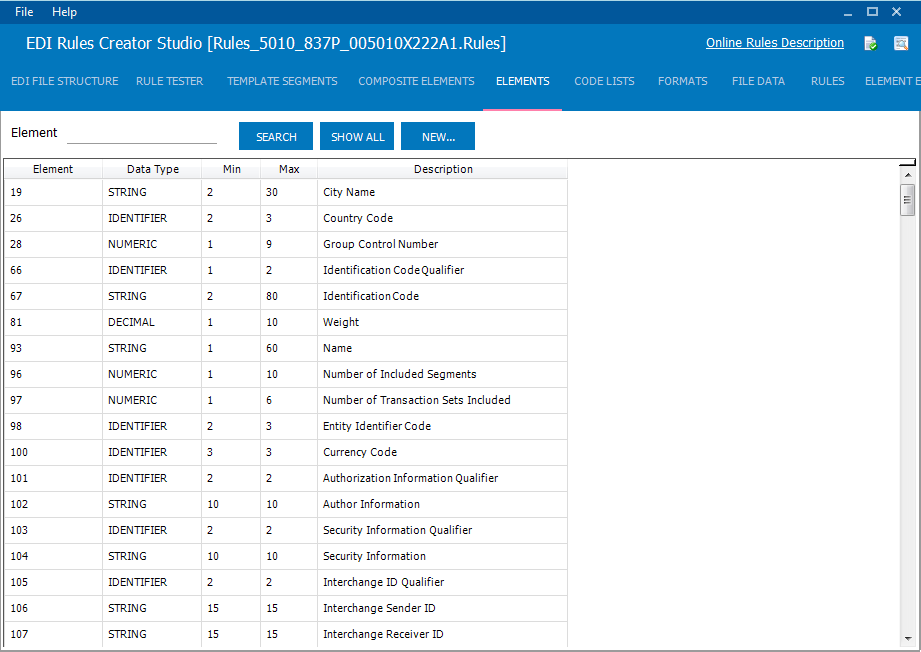
Task: Select the Country Code row
Action: click(286, 218)
